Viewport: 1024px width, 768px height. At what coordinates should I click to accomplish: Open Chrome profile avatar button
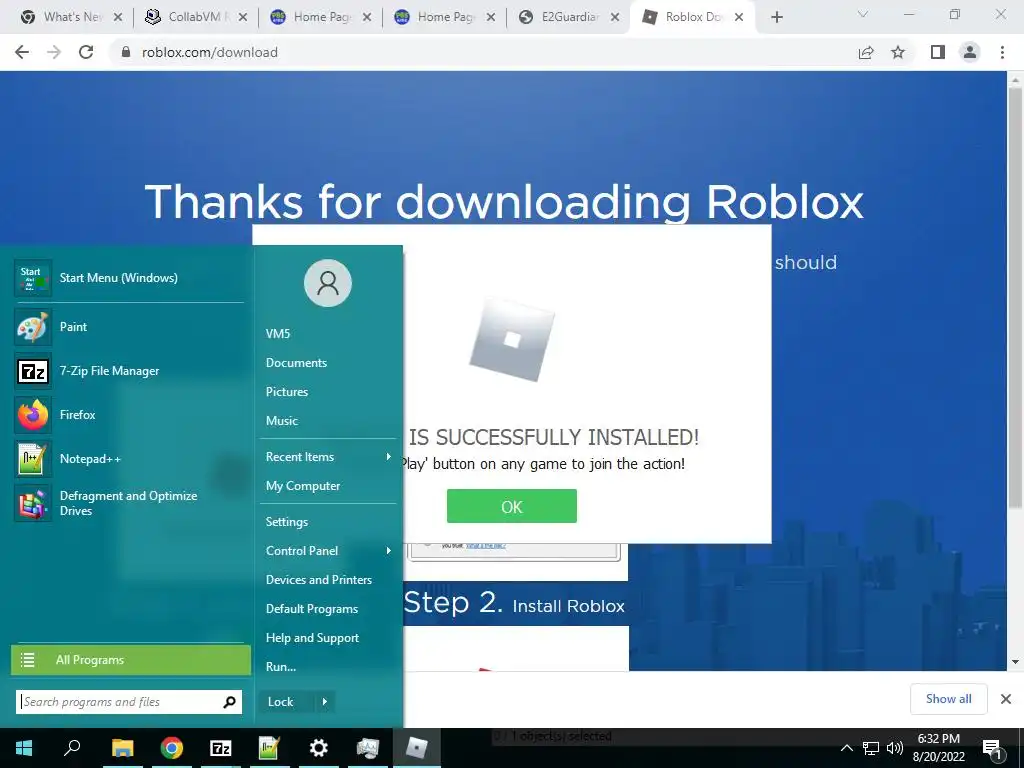pyautogui.click(x=970, y=52)
